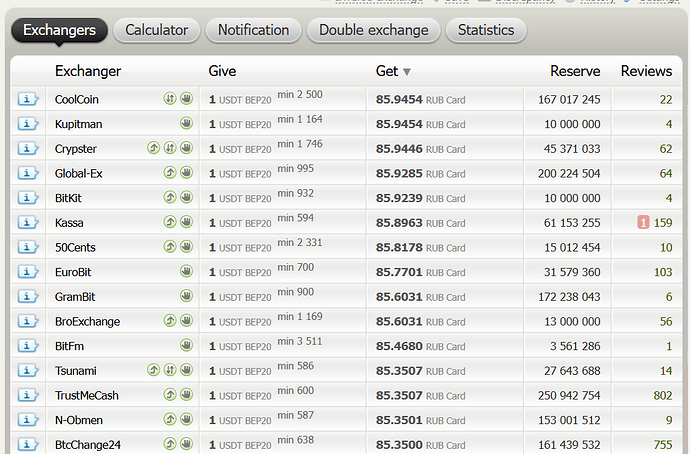Open info icon for Crypster row
Image resolution: width=690 pixels, height=454 pixels.
click(x=28, y=148)
